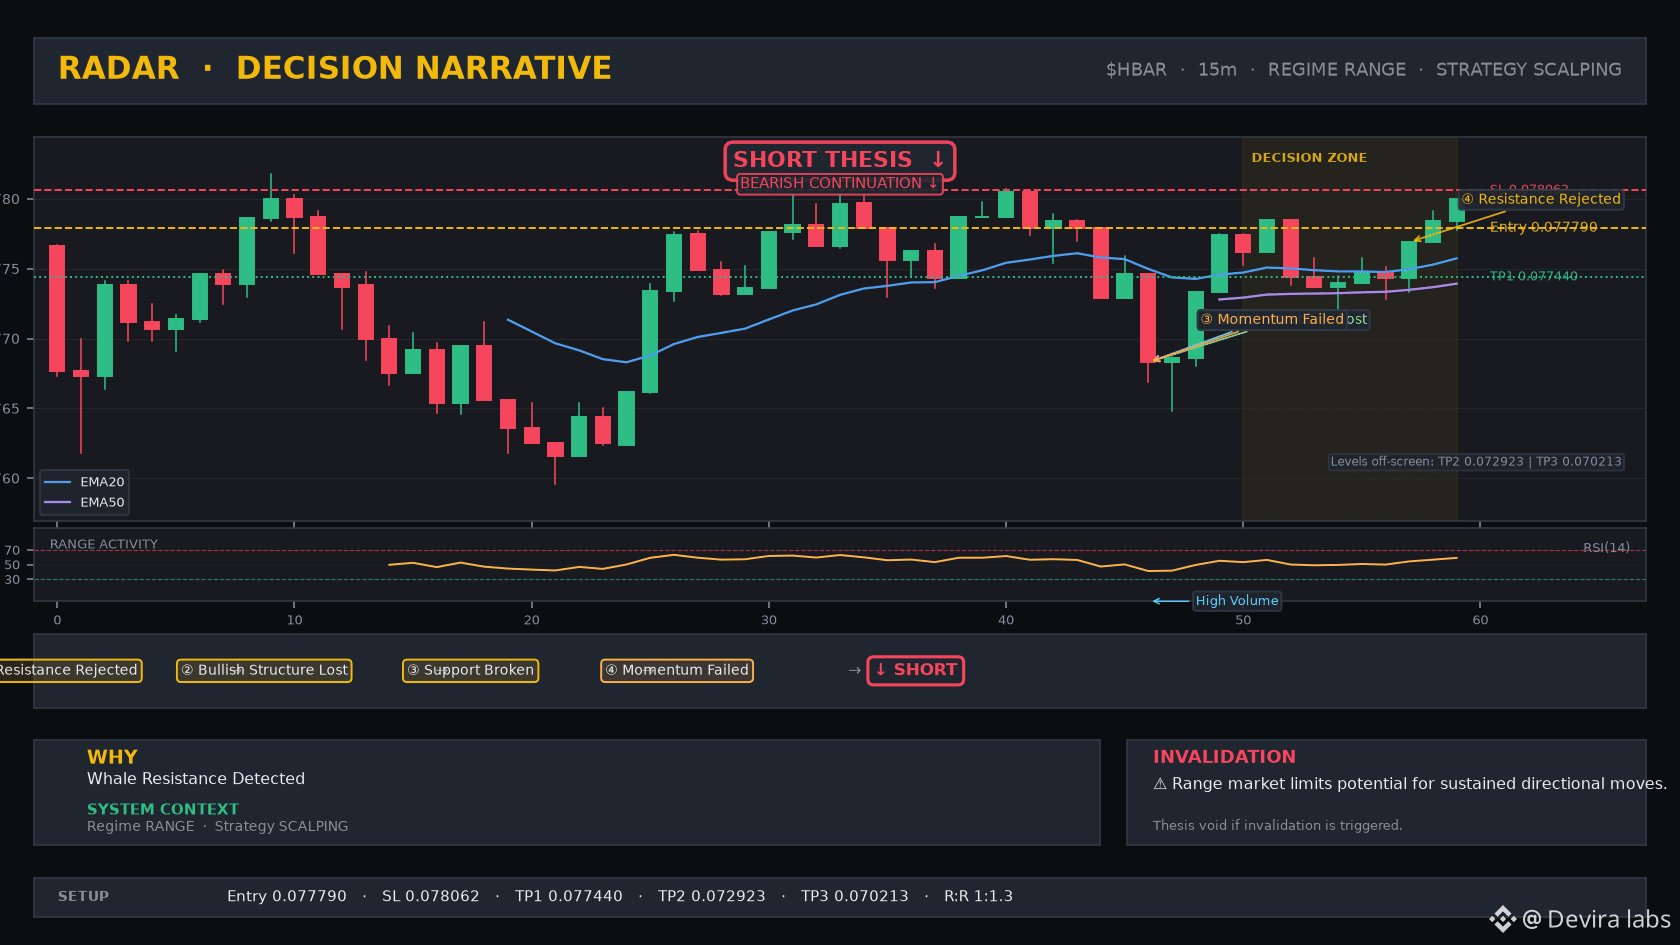This screenshot has height=945, width=1680.
Task: Click the Whale Resistance Detected text
Action: coord(196,779)
